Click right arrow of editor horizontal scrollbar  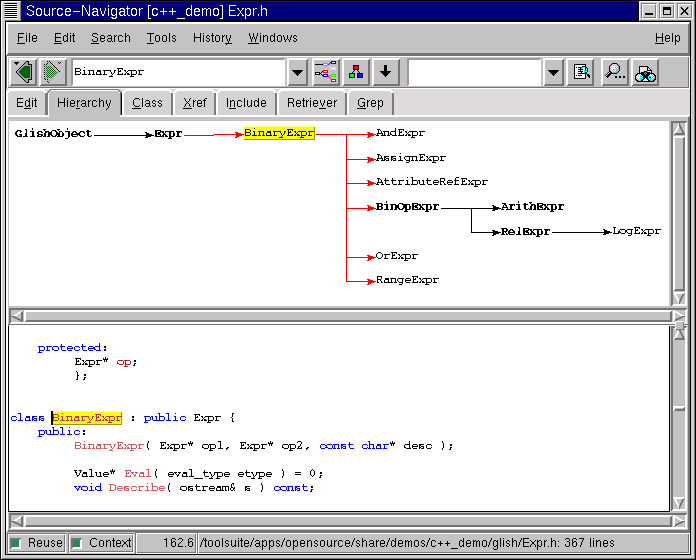click(679, 521)
